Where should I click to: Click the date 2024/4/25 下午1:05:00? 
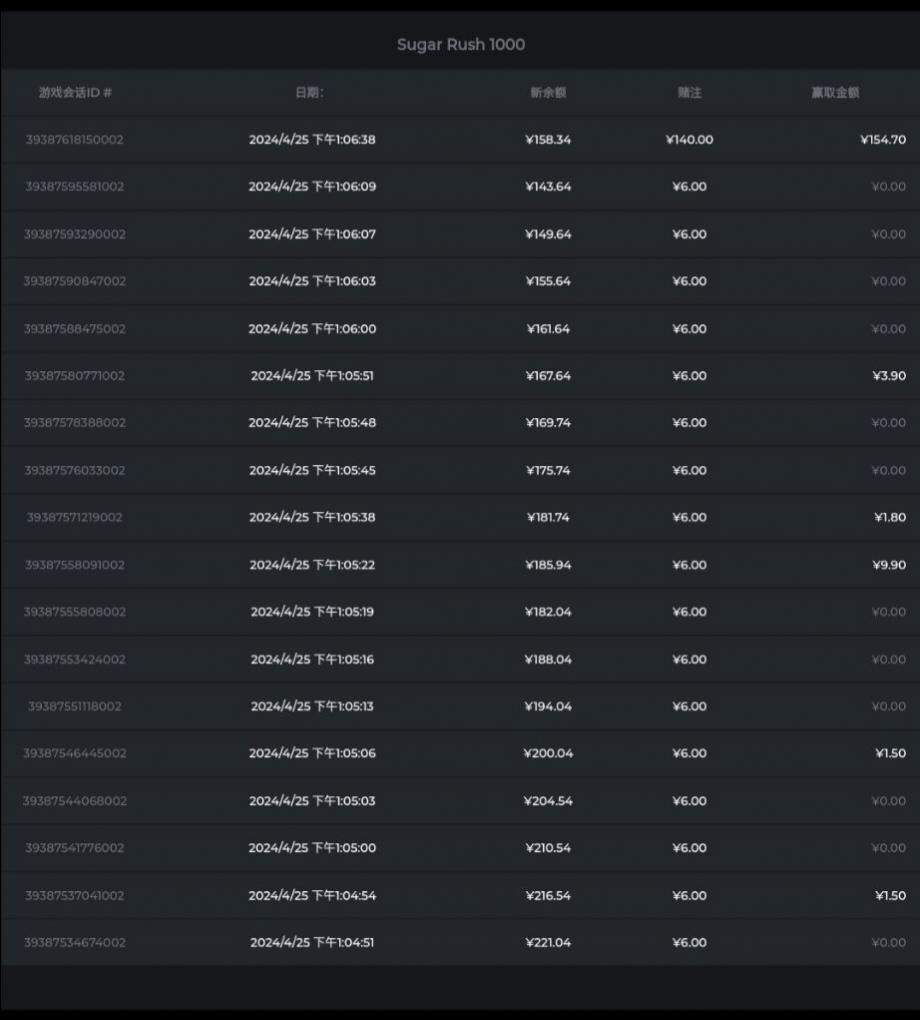pos(312,848)
